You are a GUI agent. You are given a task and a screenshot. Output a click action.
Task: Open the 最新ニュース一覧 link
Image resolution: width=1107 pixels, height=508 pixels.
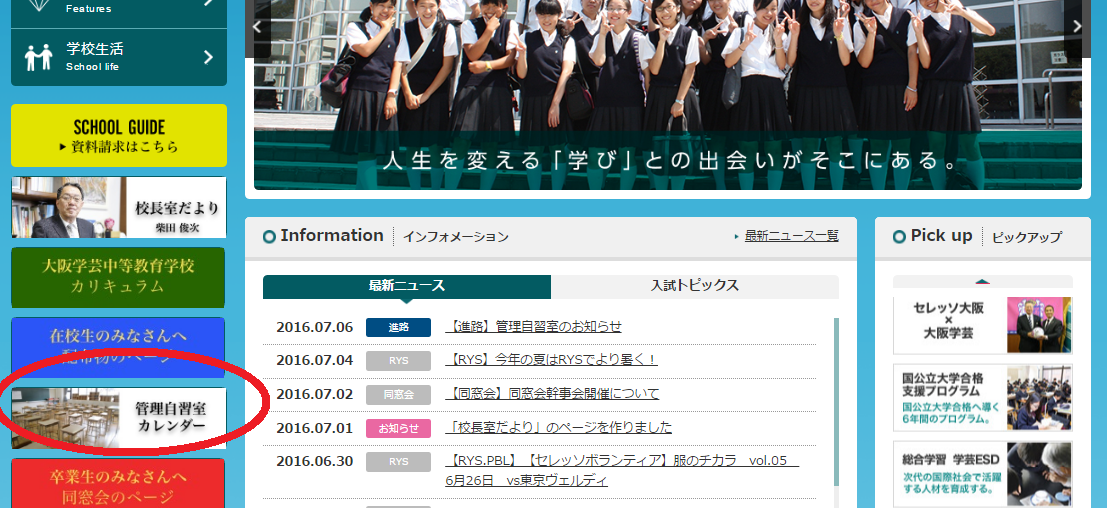(x=791, y=236)
